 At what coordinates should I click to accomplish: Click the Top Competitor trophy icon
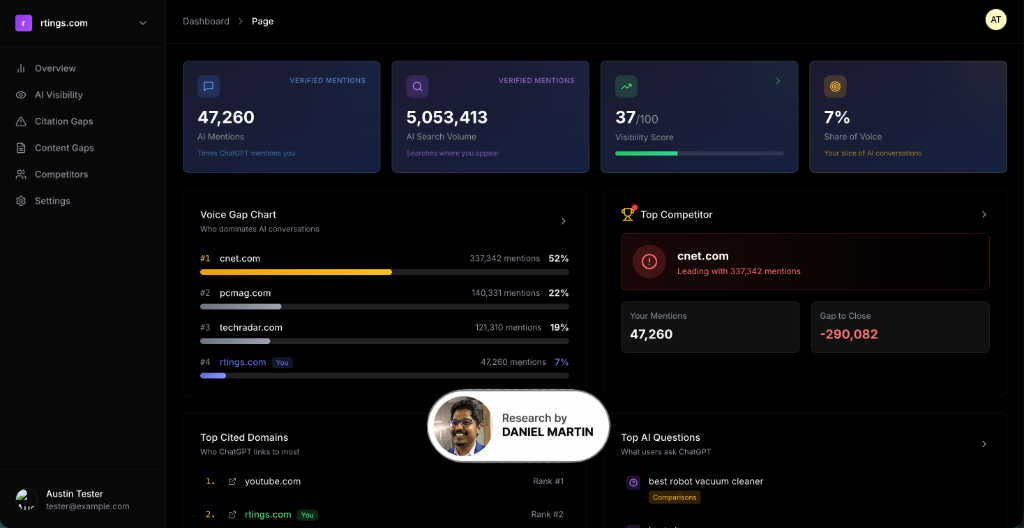[x=628, y=213]
